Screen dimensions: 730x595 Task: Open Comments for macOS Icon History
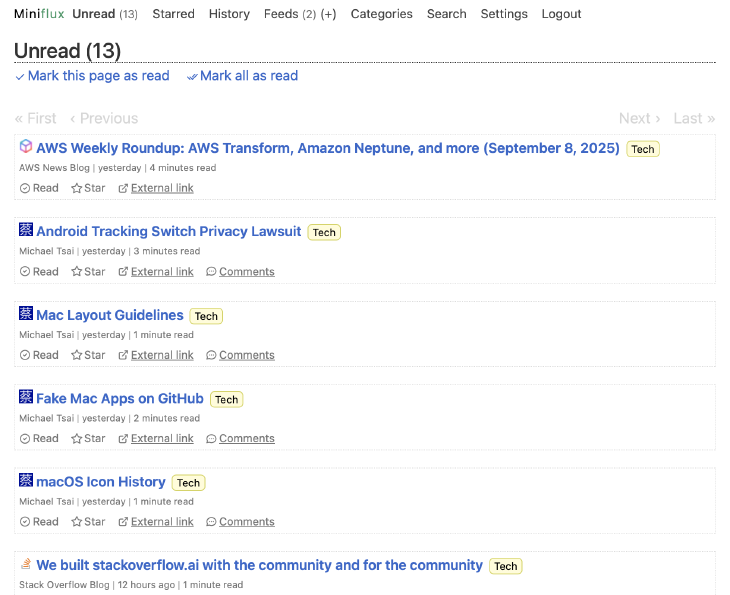[240, 522]
